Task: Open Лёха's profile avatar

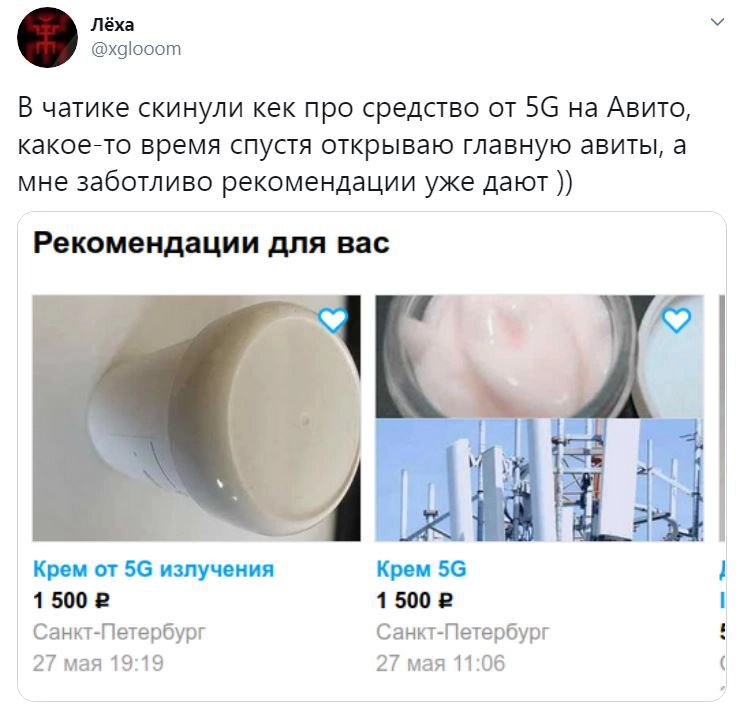Action: click(47, 37)
